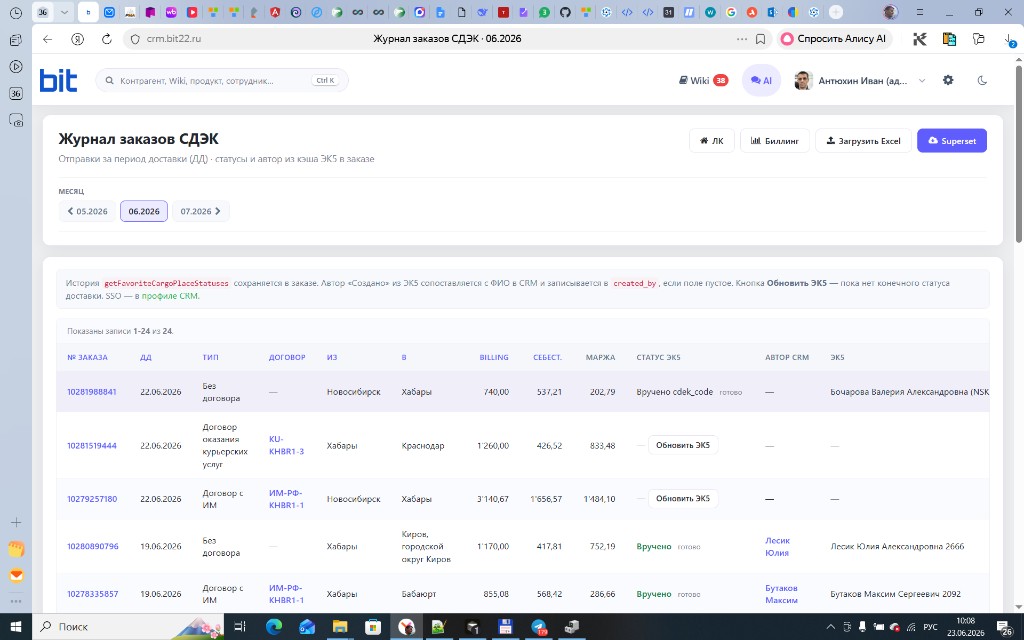Screen dimensions: 1024x640
Task: Click the crm.bit22.ru address bar
Action: [174, 39]
